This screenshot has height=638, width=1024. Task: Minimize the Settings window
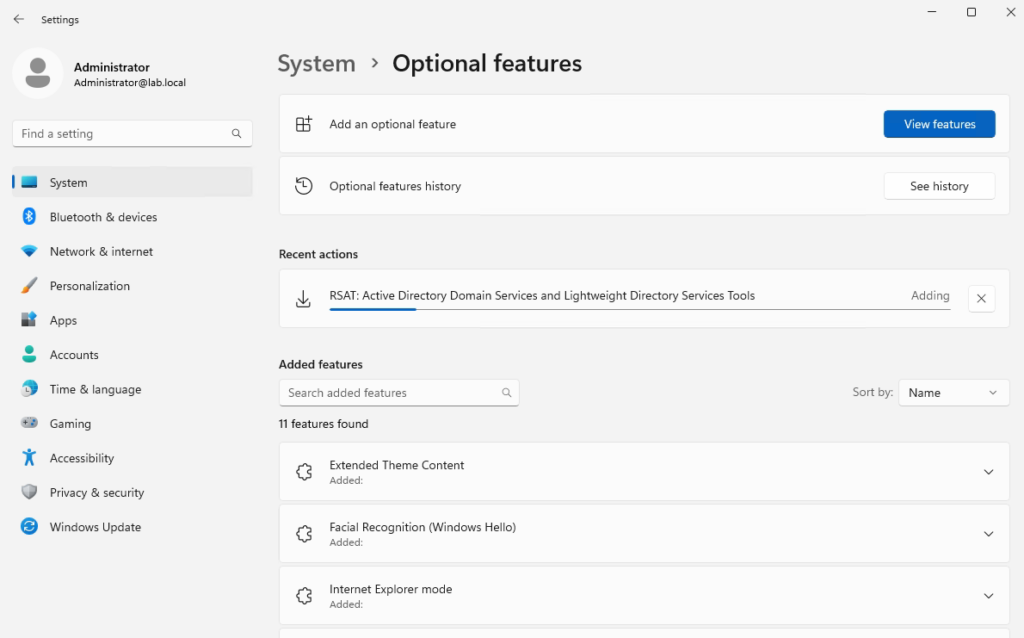click(x=932, y=12)
